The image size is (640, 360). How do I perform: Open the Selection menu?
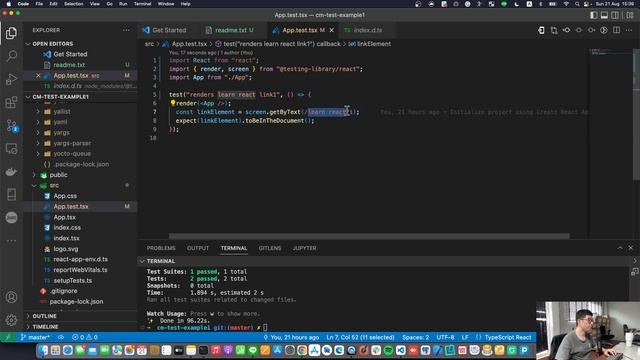click(x=73, y=4)
